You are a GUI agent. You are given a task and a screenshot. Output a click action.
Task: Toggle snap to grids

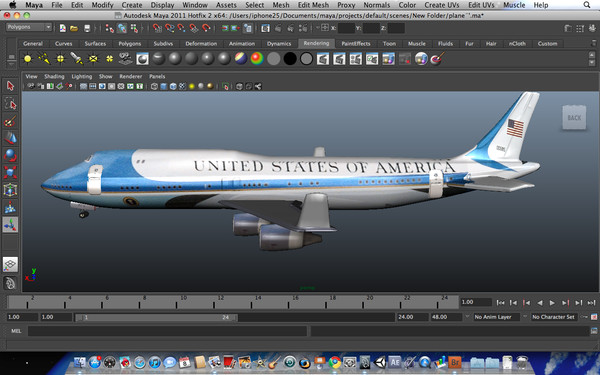(157, 28)
